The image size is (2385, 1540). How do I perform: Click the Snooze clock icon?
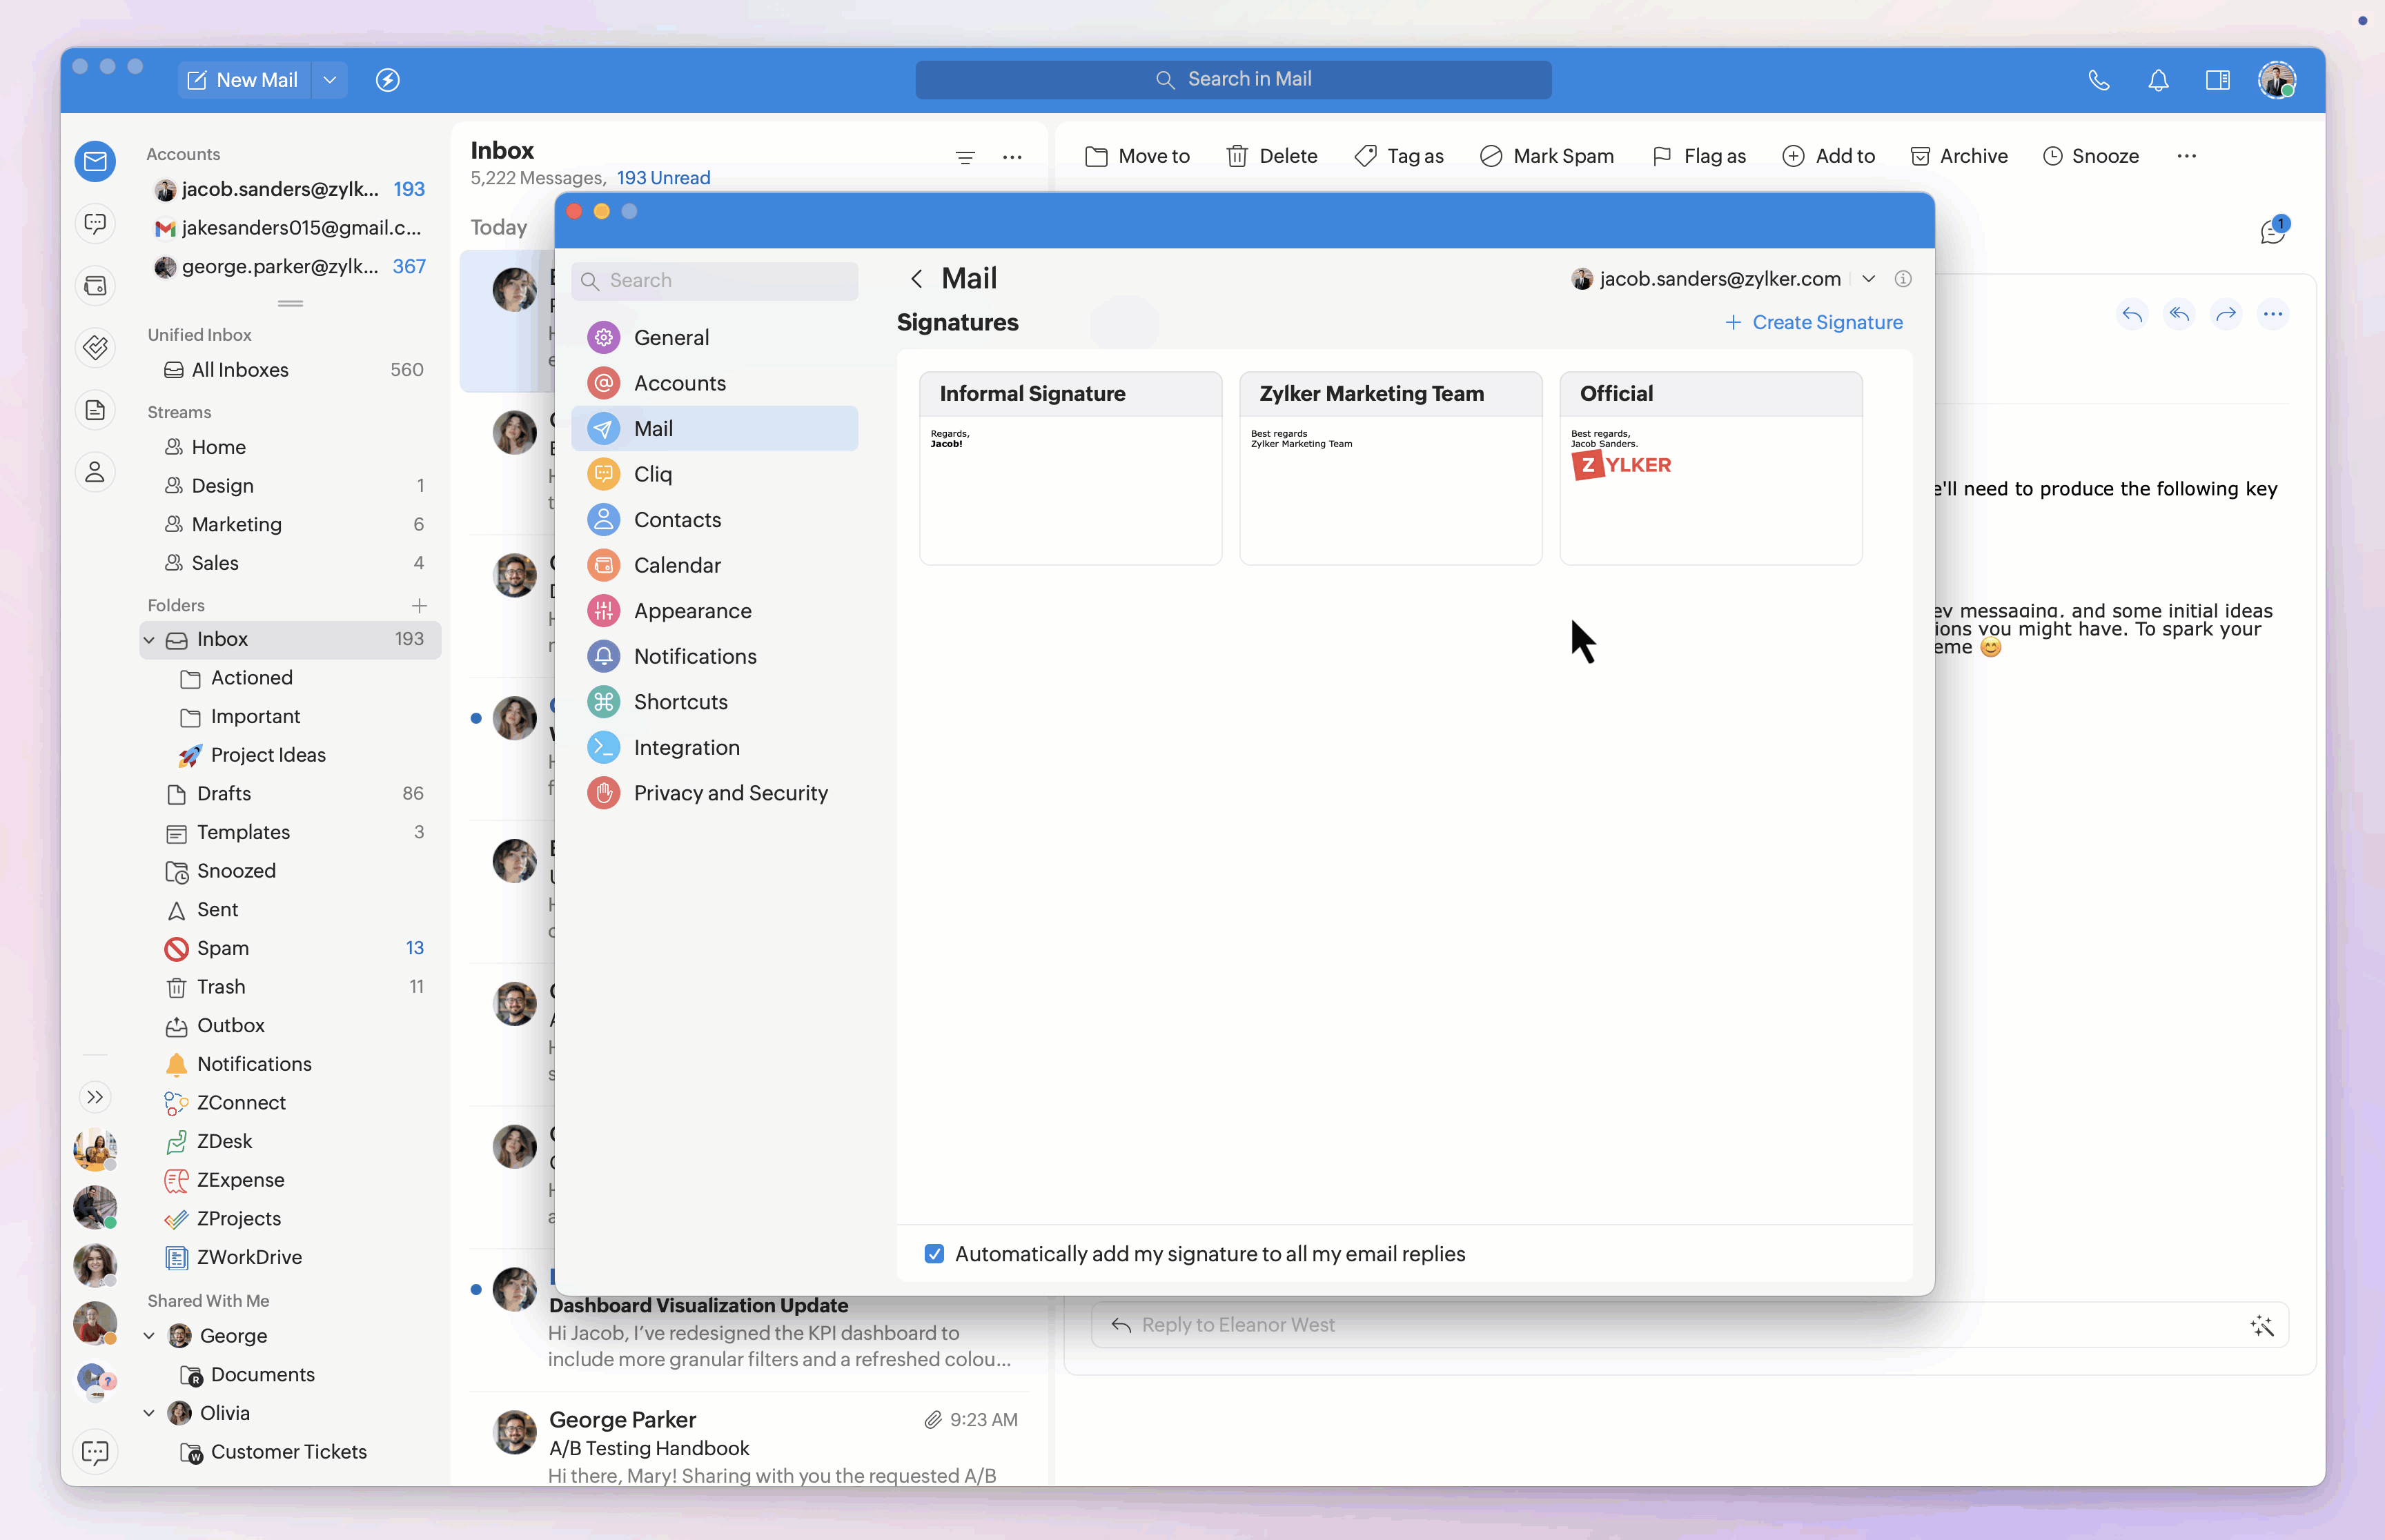click(x=2052, y=156)
